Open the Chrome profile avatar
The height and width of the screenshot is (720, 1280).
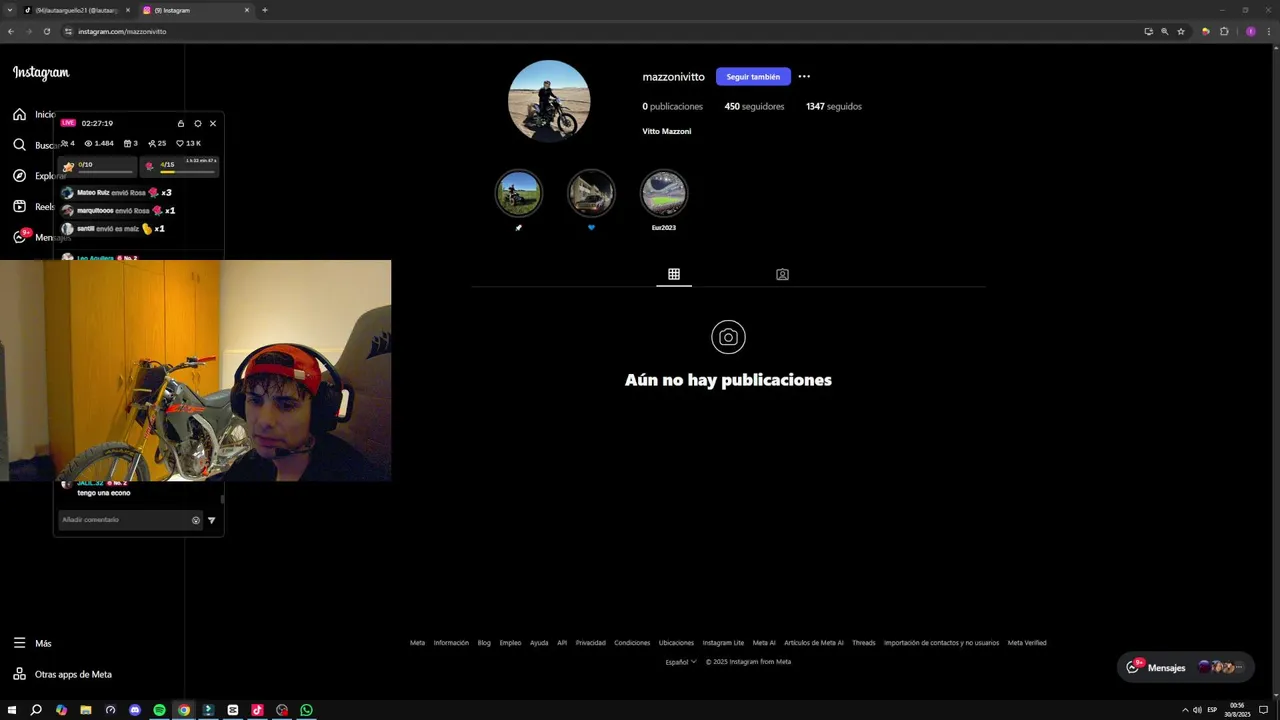[1250, 31]
